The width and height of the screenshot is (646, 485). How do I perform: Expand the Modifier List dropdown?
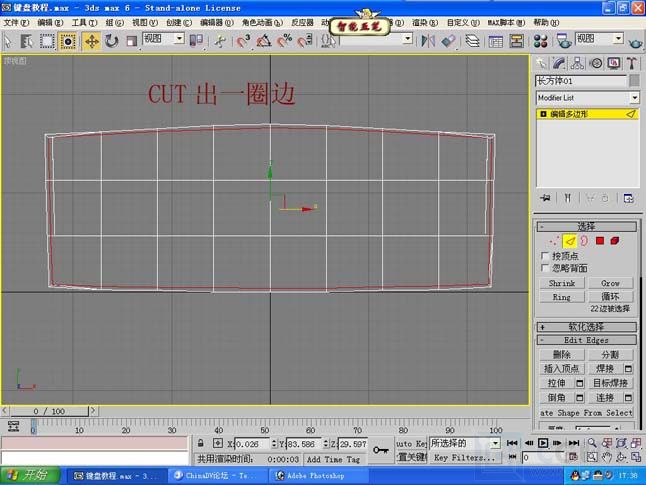[634, 98]
